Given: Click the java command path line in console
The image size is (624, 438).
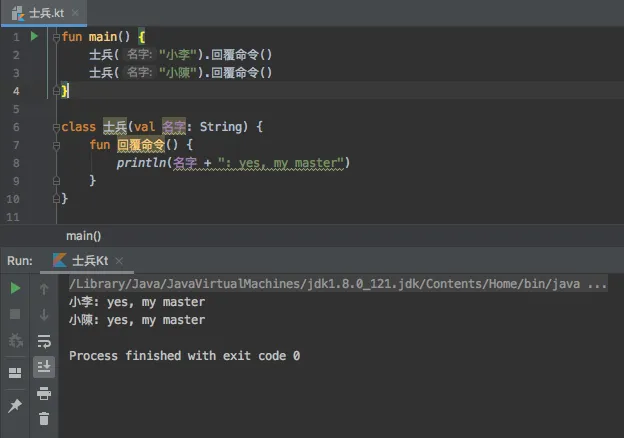Looking at the screenshot, I should 338,284.
